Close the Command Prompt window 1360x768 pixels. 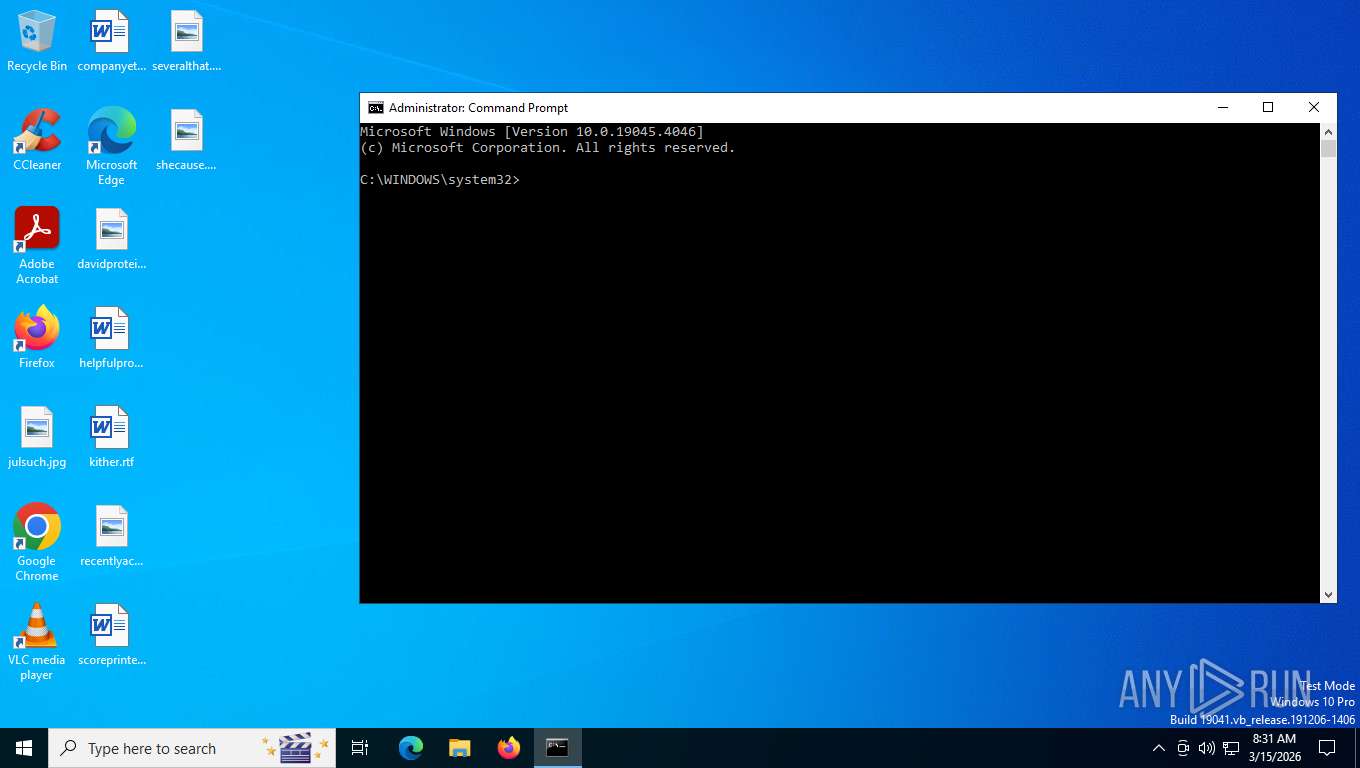click(x=1314, y=108)
